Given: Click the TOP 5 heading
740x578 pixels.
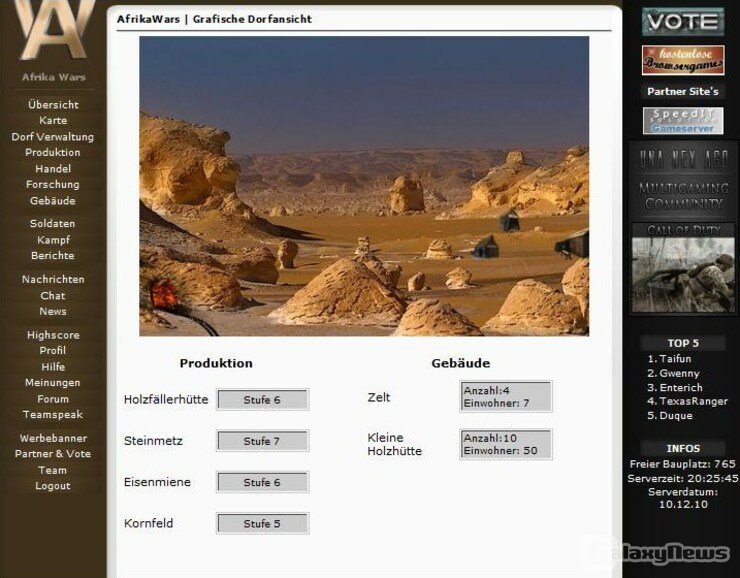Looking at the screenshot, I should 683,343.
